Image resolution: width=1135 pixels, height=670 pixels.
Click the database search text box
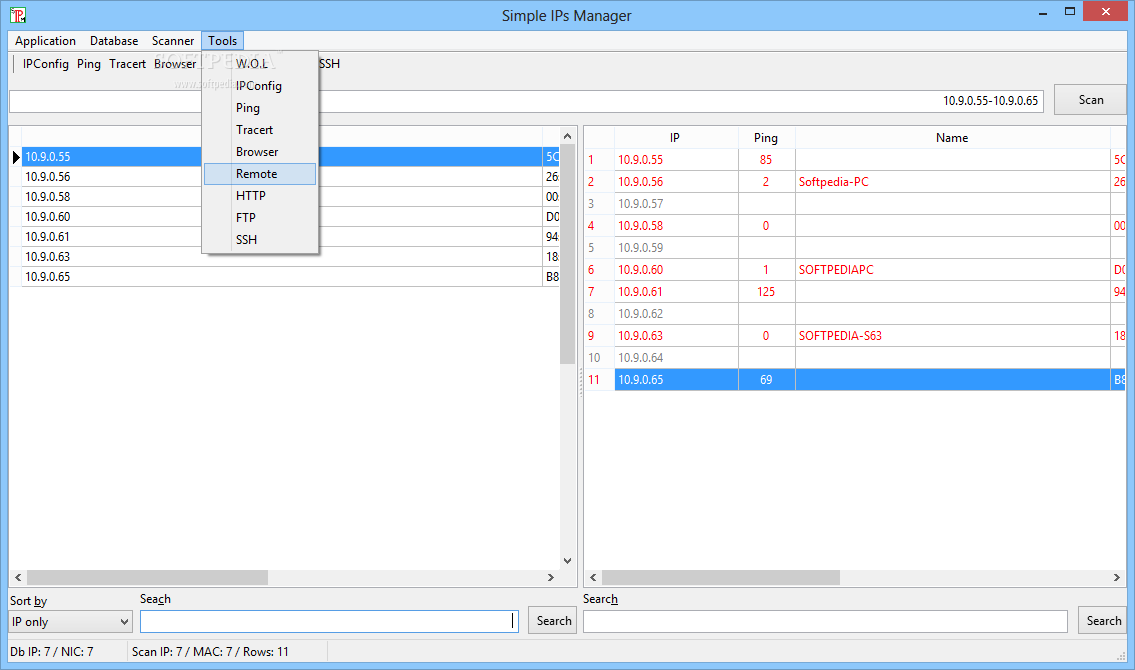(329, 622)
